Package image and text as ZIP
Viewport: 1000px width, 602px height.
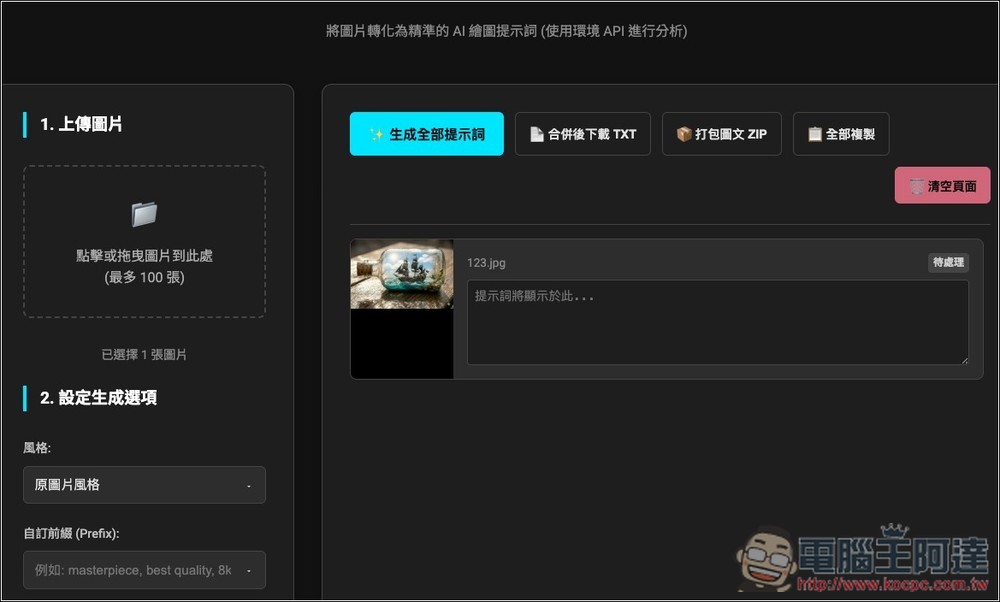(x=722, y=134)
